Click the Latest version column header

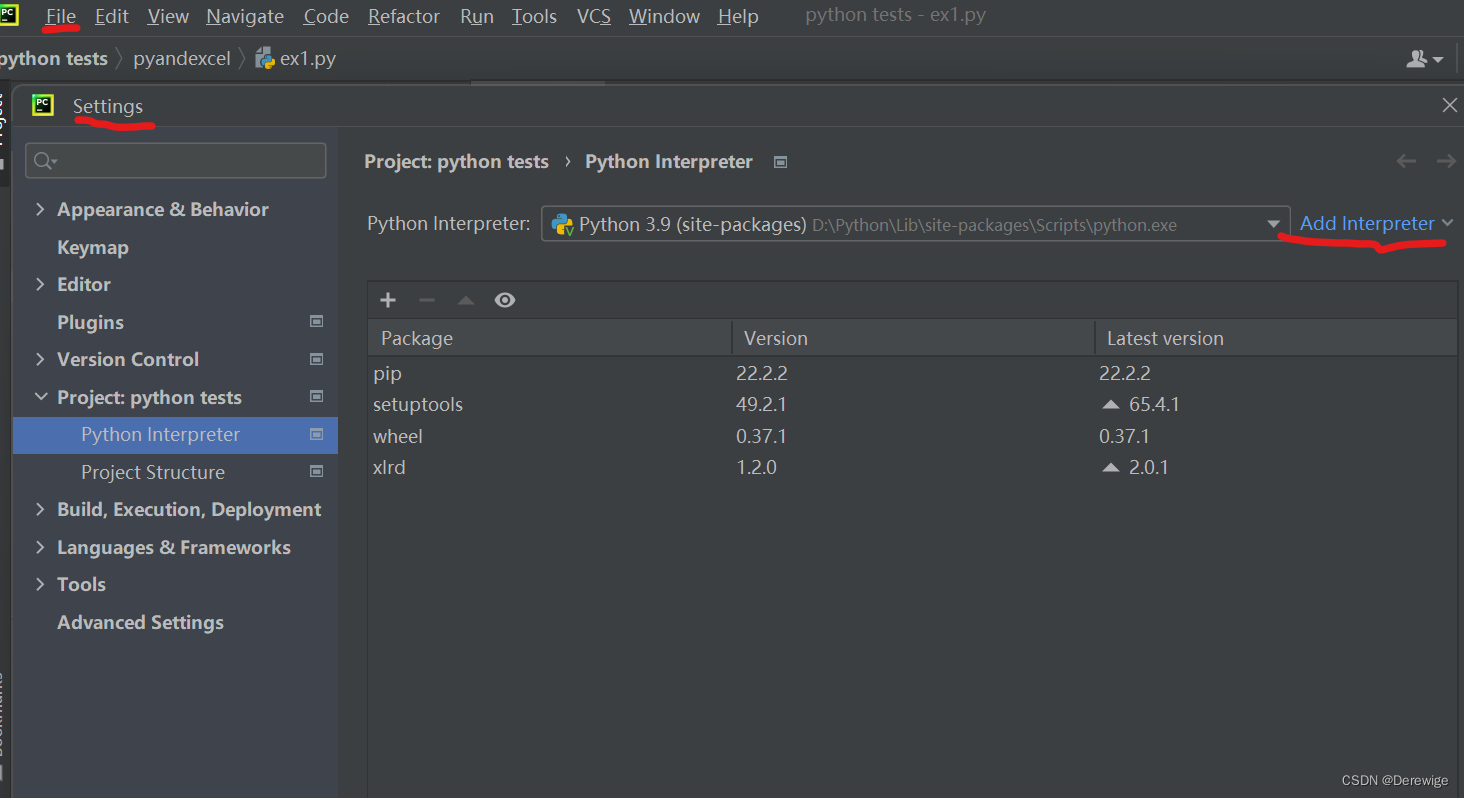[x=1276, y=338]
